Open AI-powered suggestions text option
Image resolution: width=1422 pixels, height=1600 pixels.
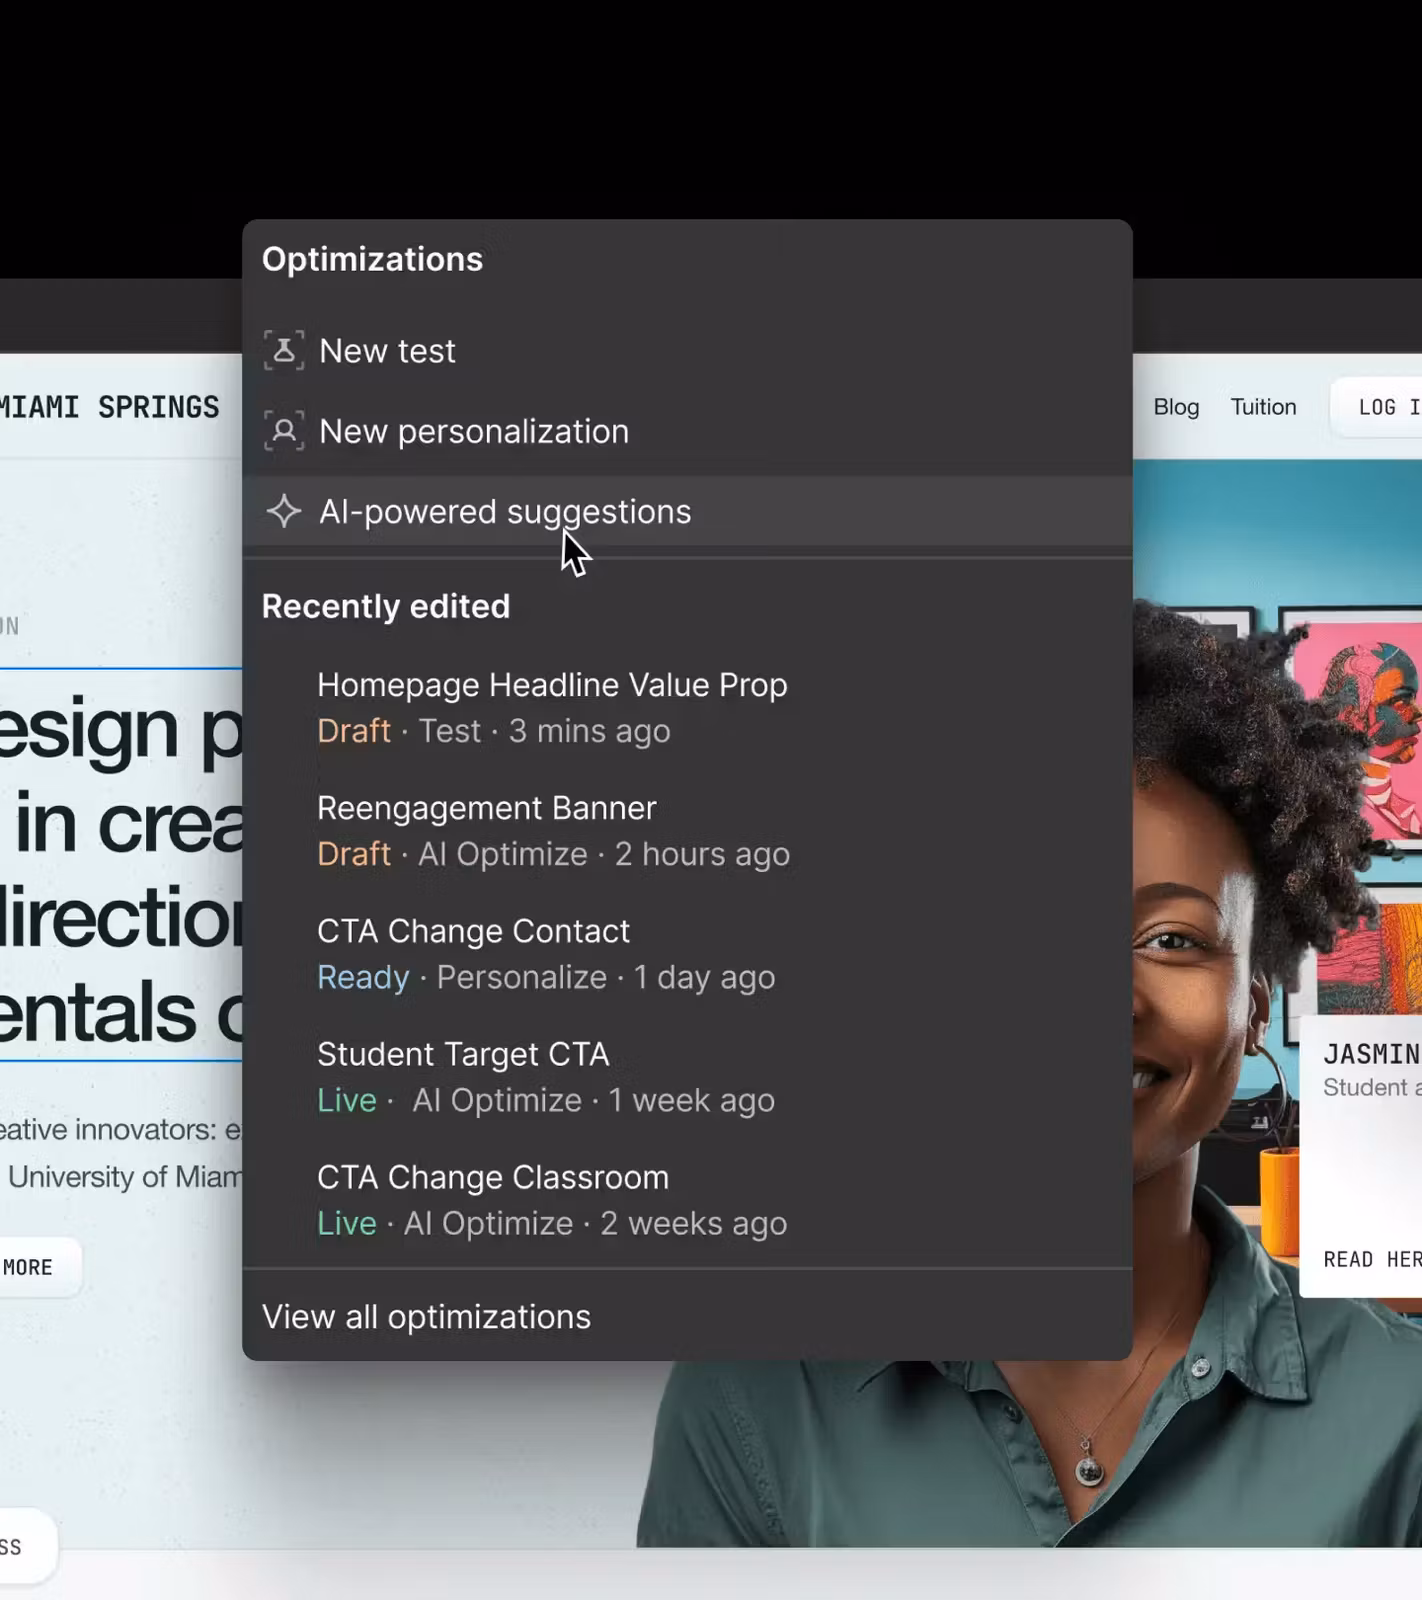pos(505,511)
